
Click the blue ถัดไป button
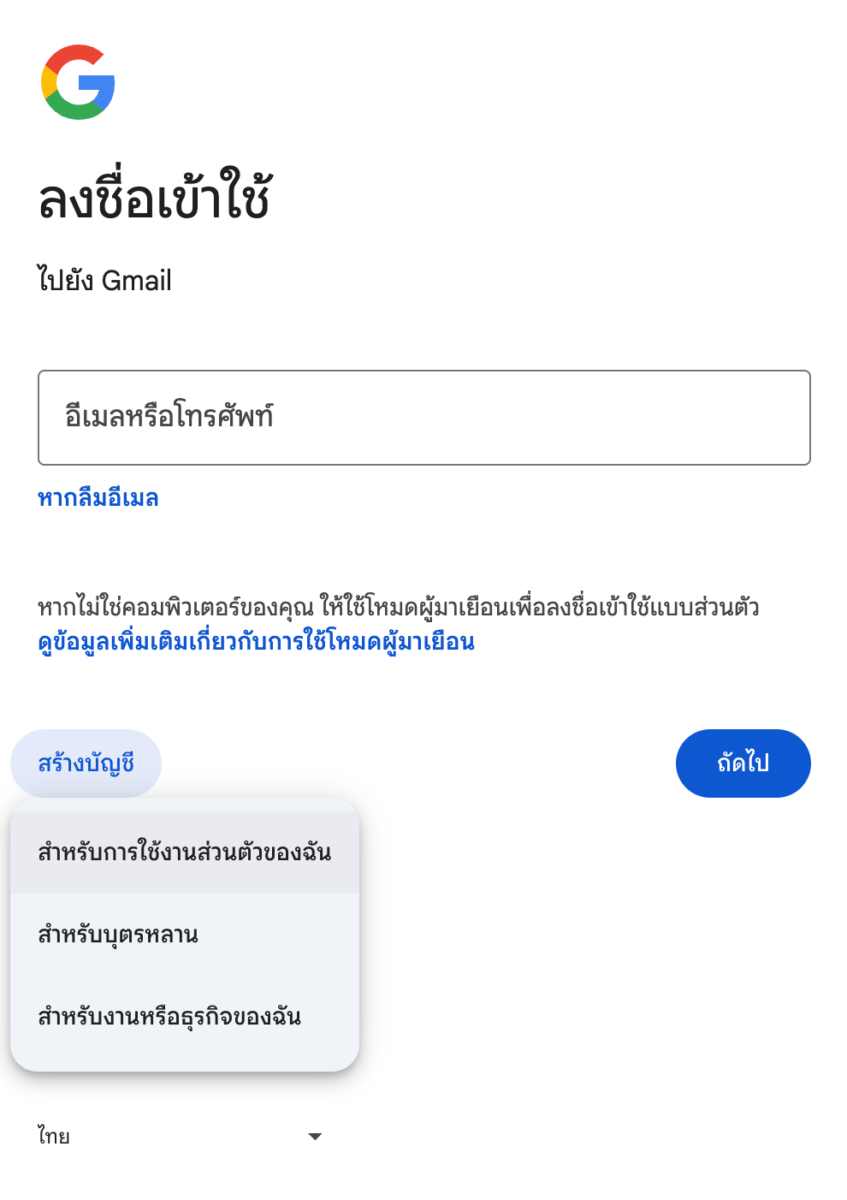point(743,763)
